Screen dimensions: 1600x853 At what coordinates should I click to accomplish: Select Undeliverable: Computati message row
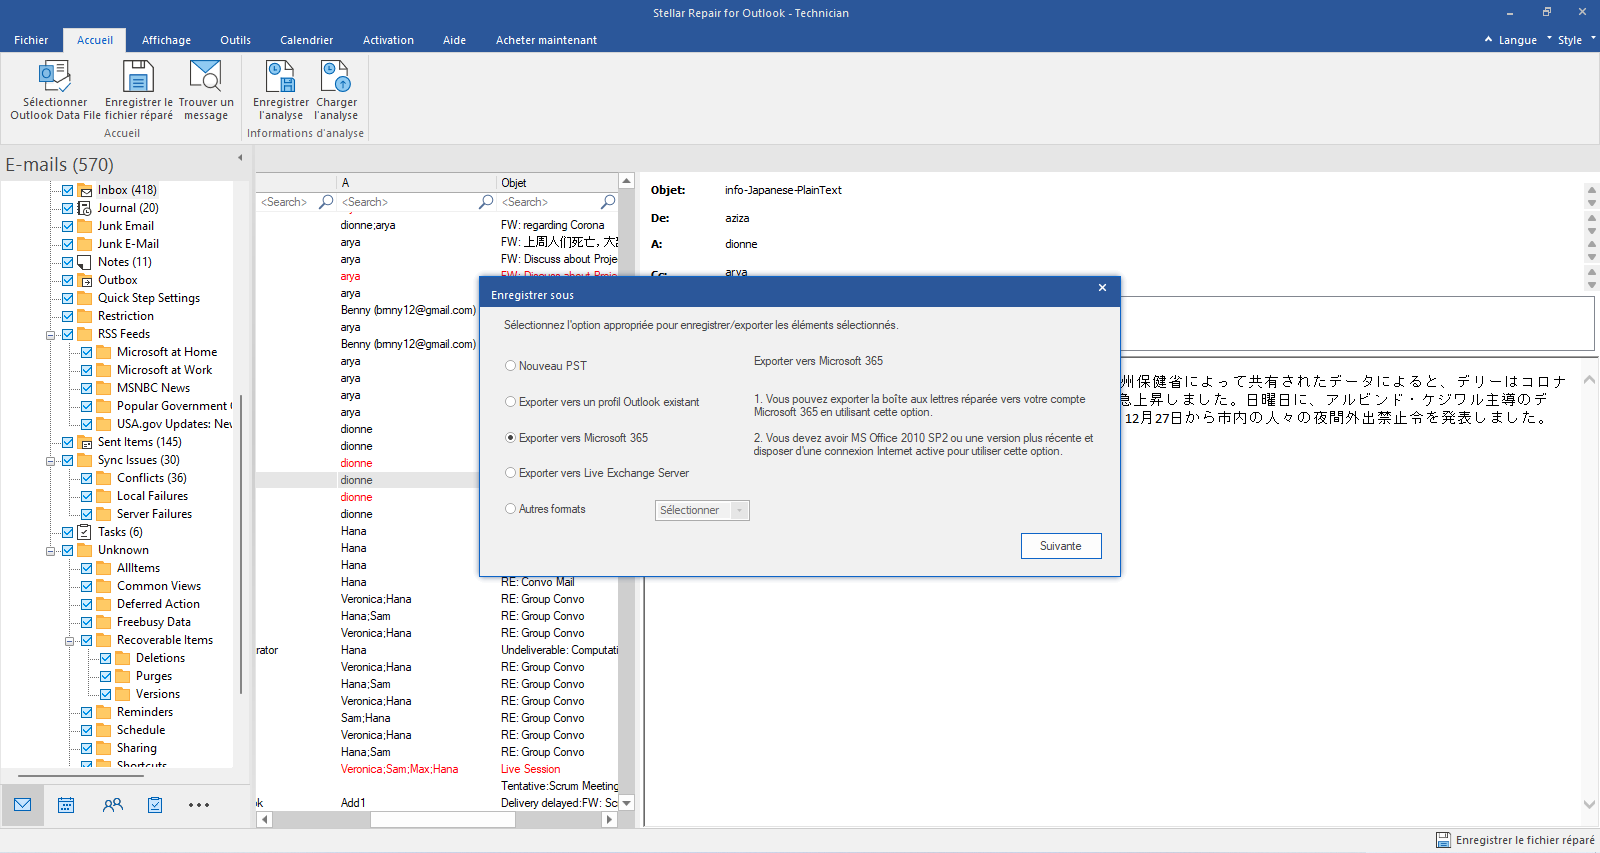(x=437, y=650)
